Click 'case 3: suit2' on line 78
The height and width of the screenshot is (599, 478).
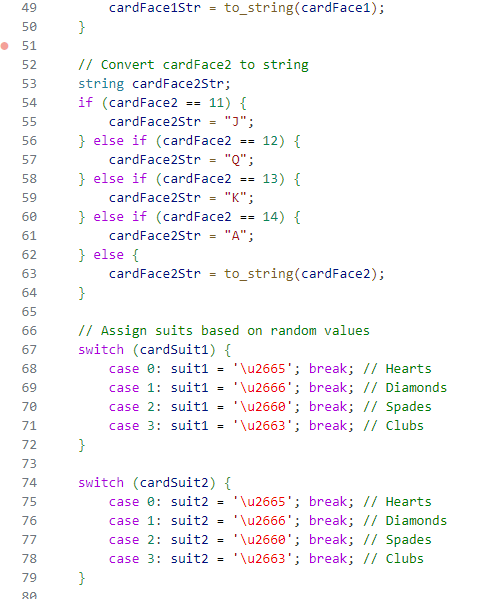(159, 559)
